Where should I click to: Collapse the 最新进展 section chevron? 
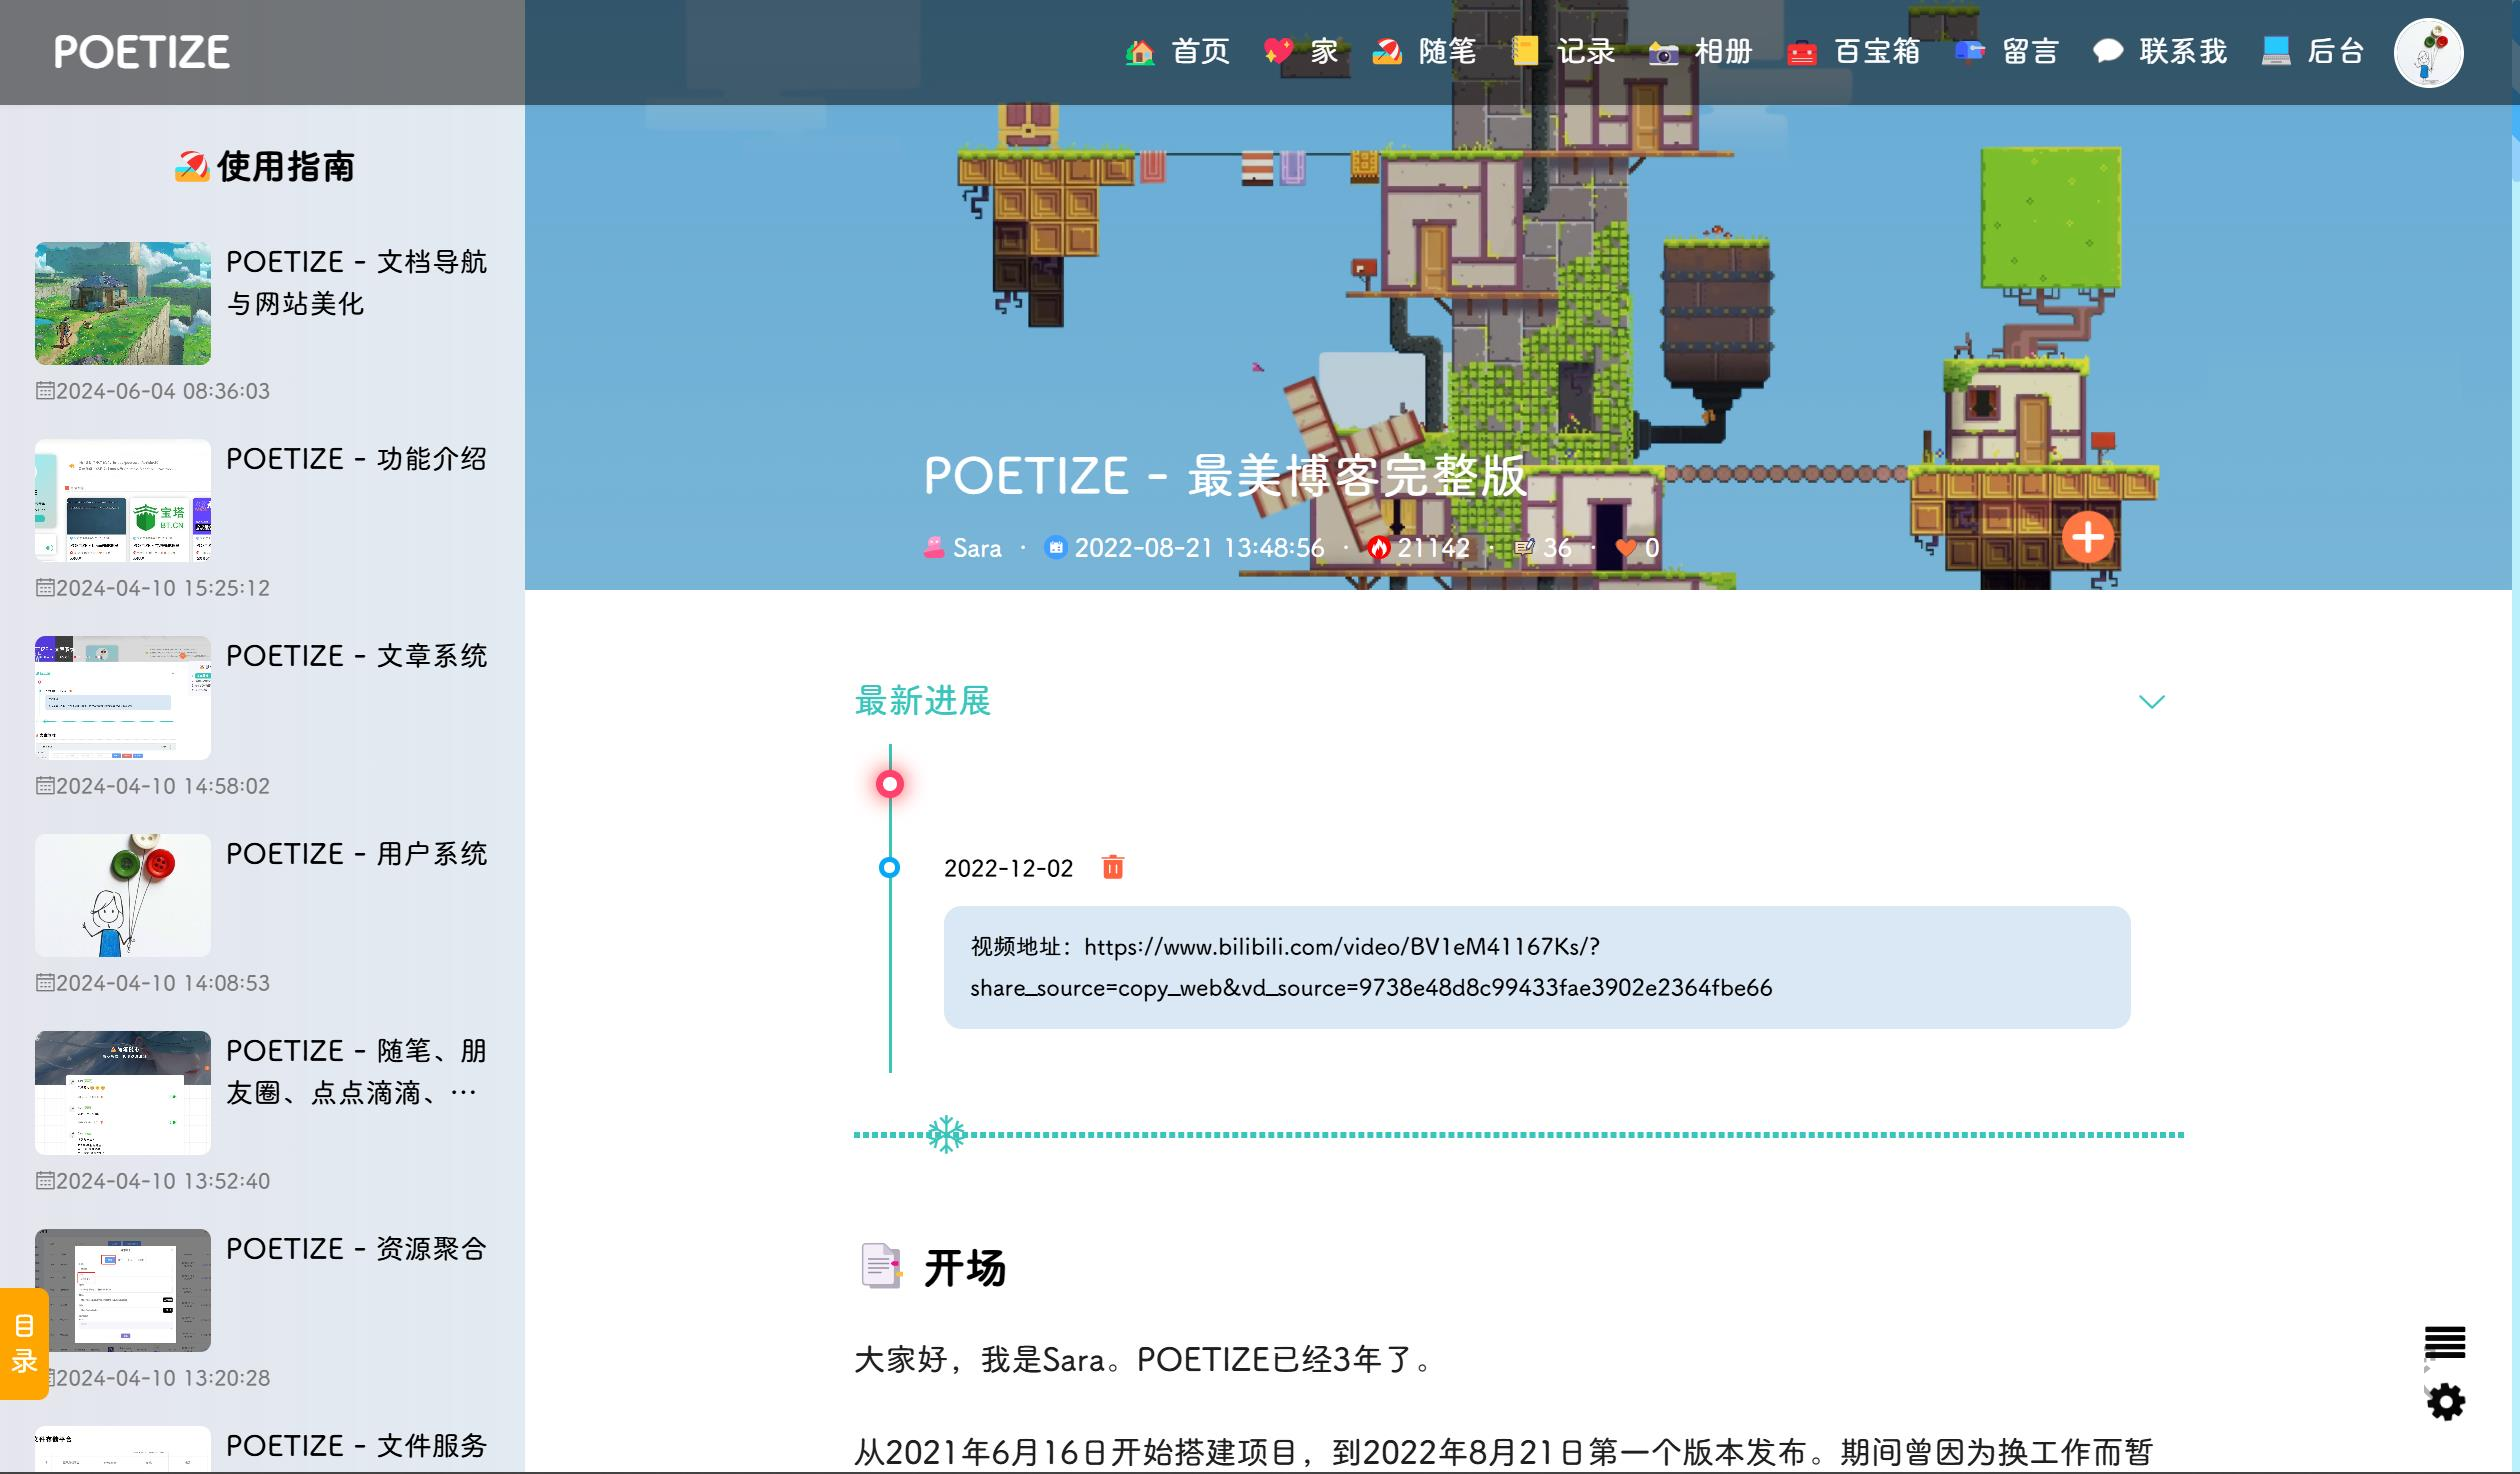(2151, 702)
